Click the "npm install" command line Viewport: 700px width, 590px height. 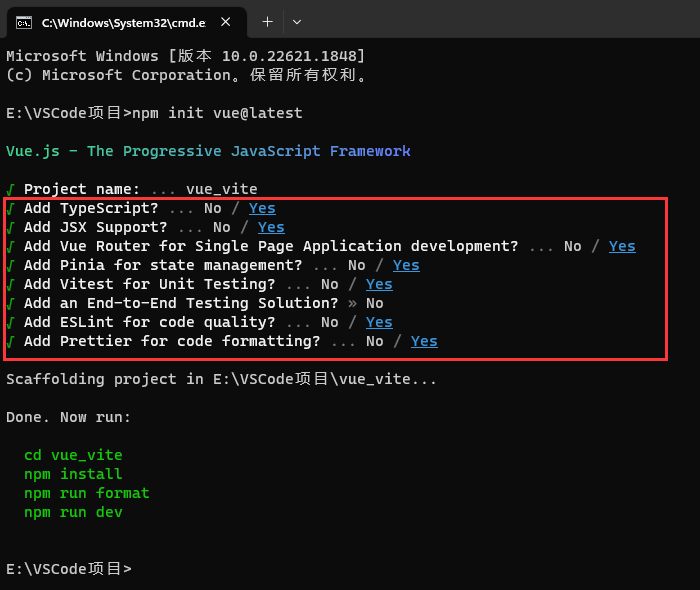(x=73, y=474)
